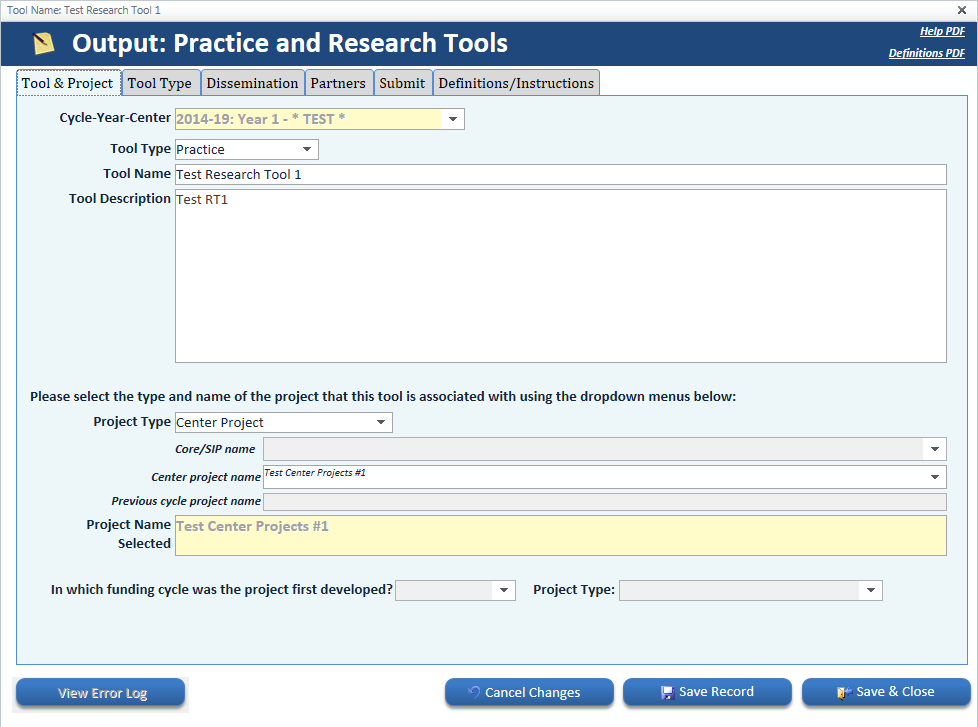Expand the top Project Type dropdown
Screen dimensions: 978x727
click(381, 423)
